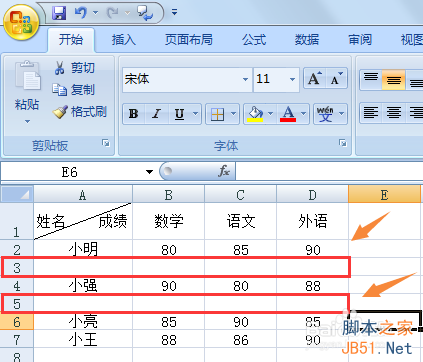The width and height of the screenshot is (423, 362).
Task: Increase font size with the large A
Action: coord(315,79)
